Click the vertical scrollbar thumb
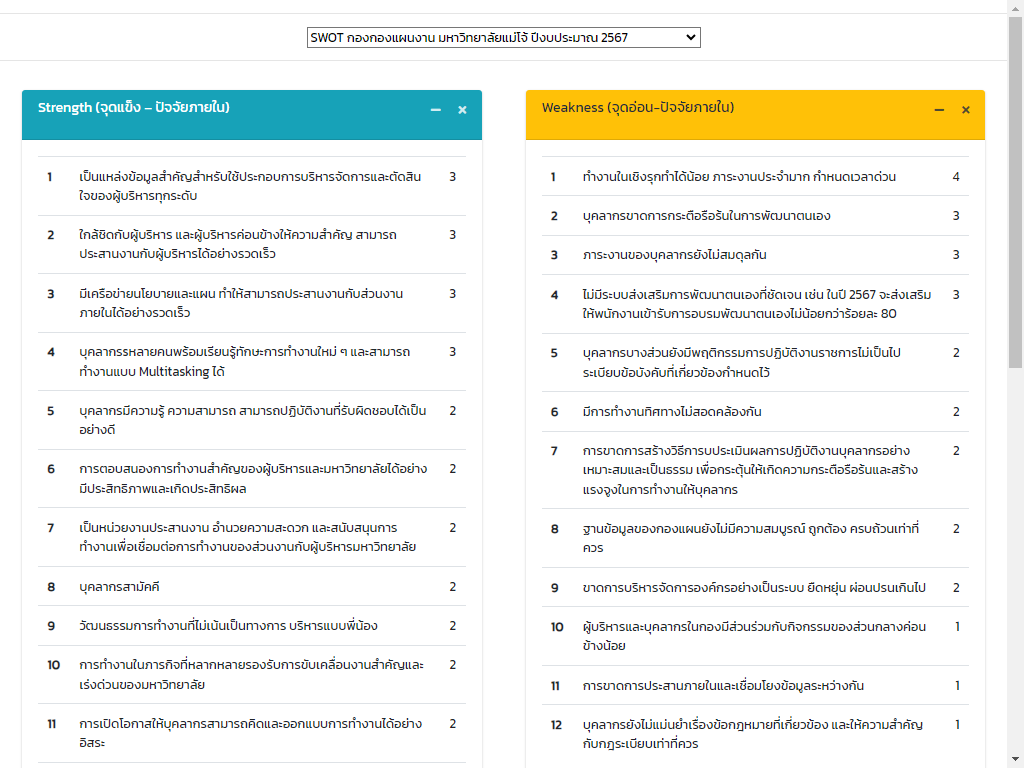This screenshot has width=1024, height=768. click(1015, 190)
